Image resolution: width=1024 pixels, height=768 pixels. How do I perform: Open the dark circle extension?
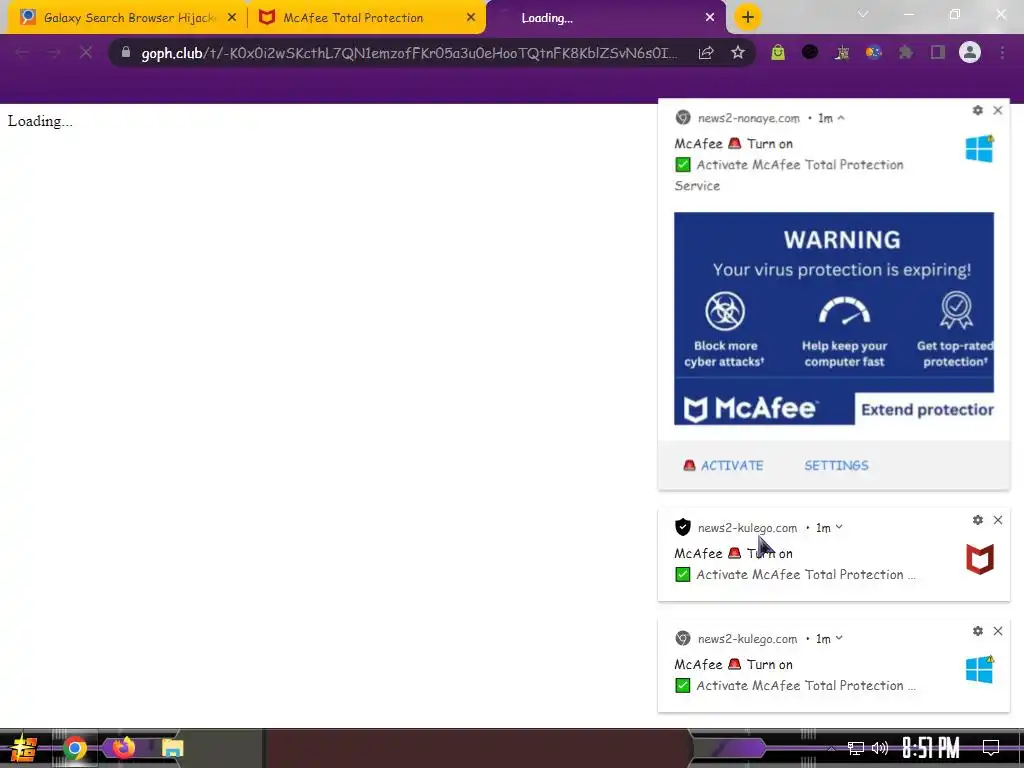[810, 52]
